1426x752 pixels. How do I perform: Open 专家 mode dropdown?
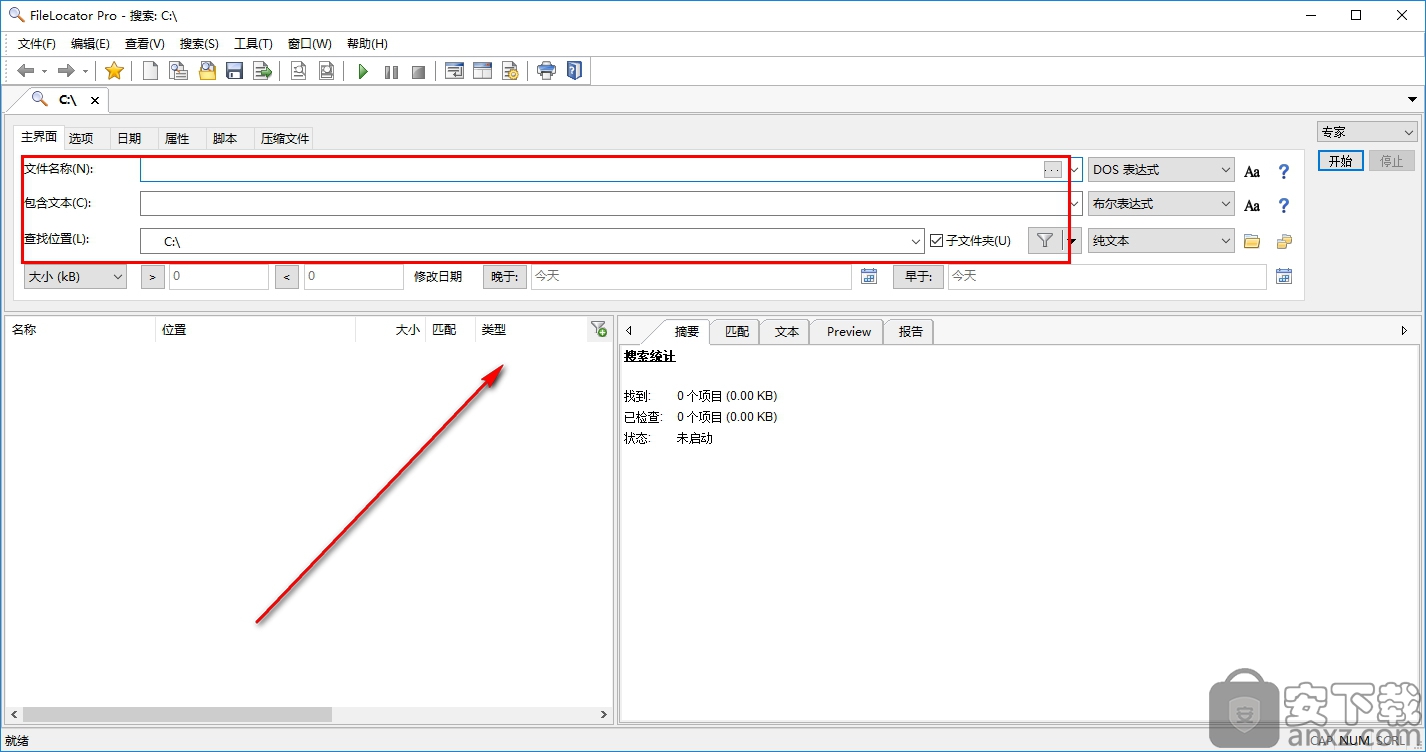pyautogui.click(x=1367, y=132)
